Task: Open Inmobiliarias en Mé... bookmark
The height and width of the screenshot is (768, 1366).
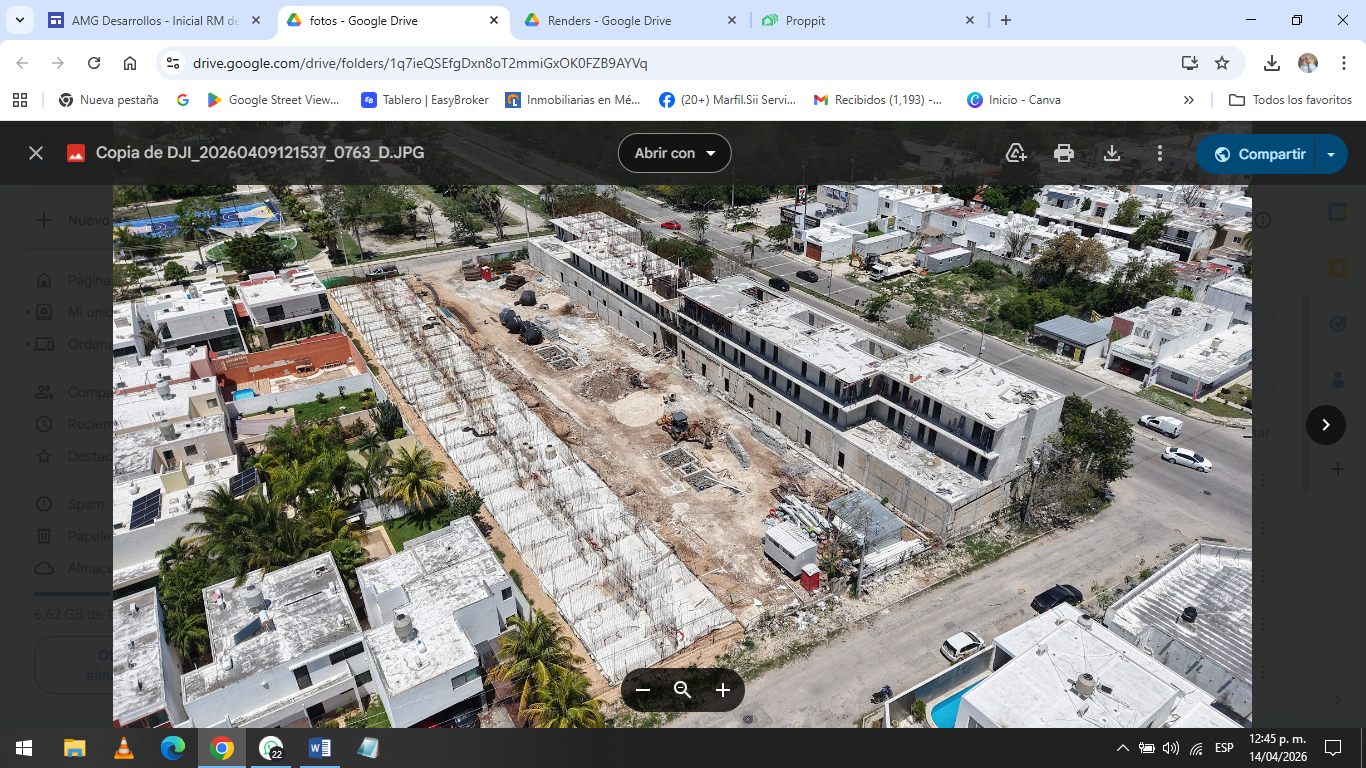Action: click(x=573, y=100)
